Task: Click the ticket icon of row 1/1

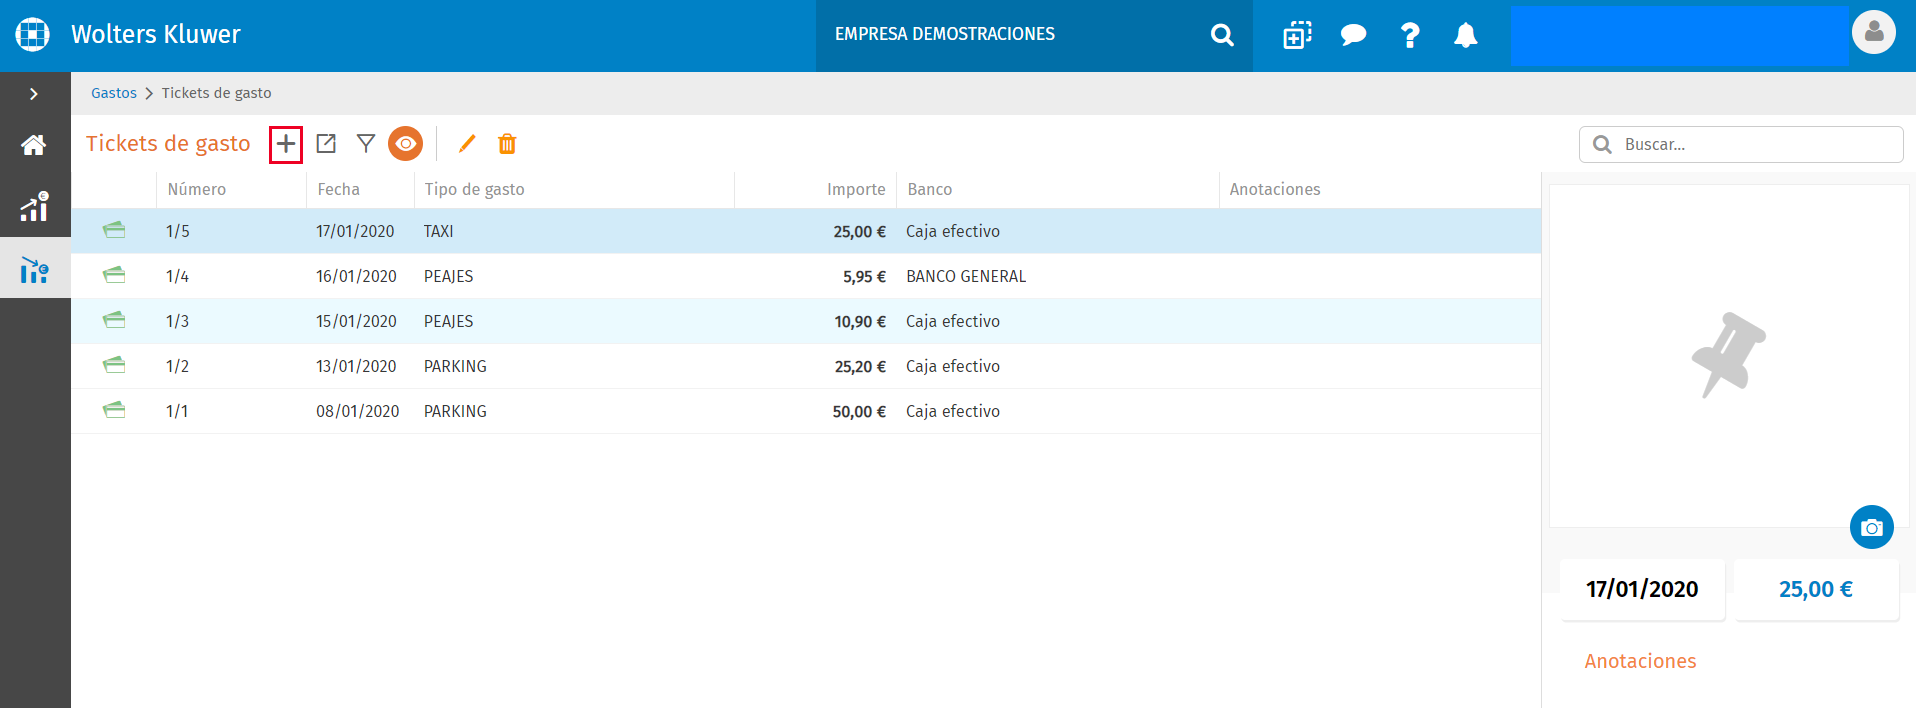Action: click(x=114, y=411)
